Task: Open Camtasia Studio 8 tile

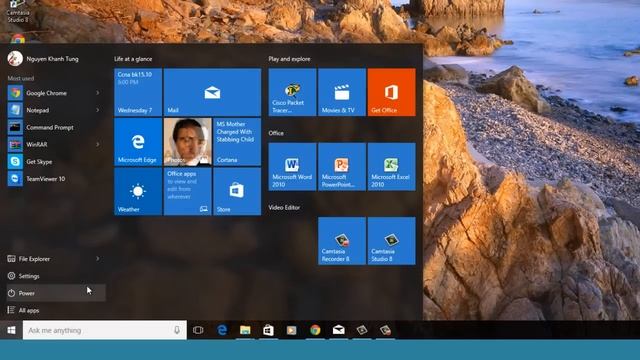Action: click(391, 241)
